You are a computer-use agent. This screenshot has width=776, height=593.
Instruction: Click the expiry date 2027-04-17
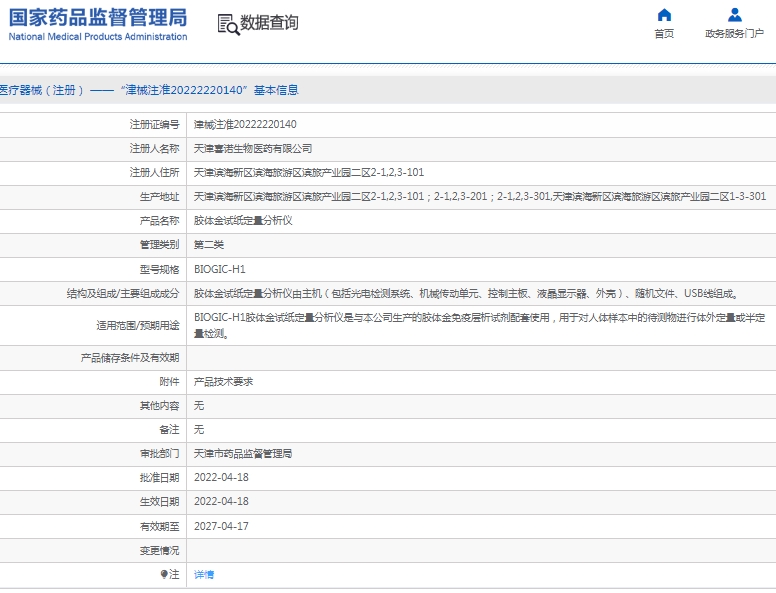click(221, 526)
